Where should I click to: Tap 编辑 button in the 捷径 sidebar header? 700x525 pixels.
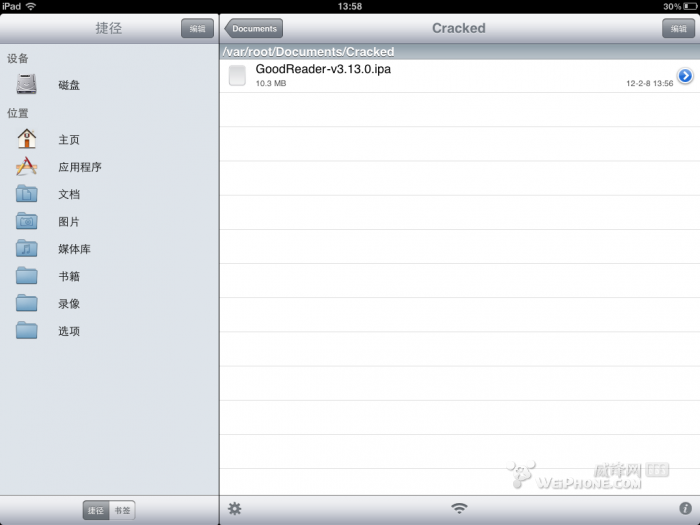(197, 29)
